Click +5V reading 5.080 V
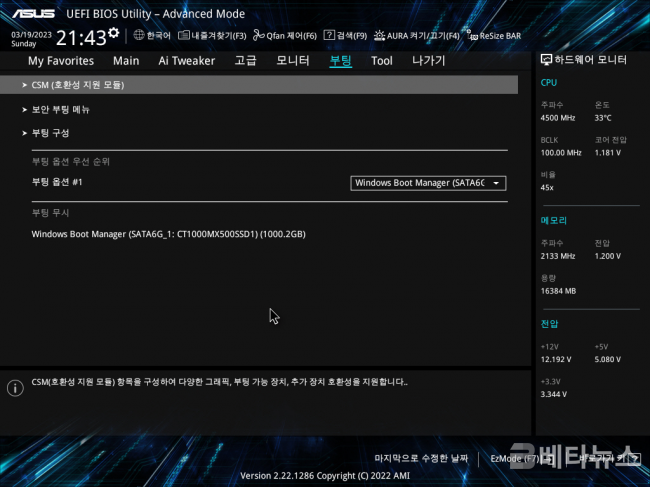 tap(608, 359)
